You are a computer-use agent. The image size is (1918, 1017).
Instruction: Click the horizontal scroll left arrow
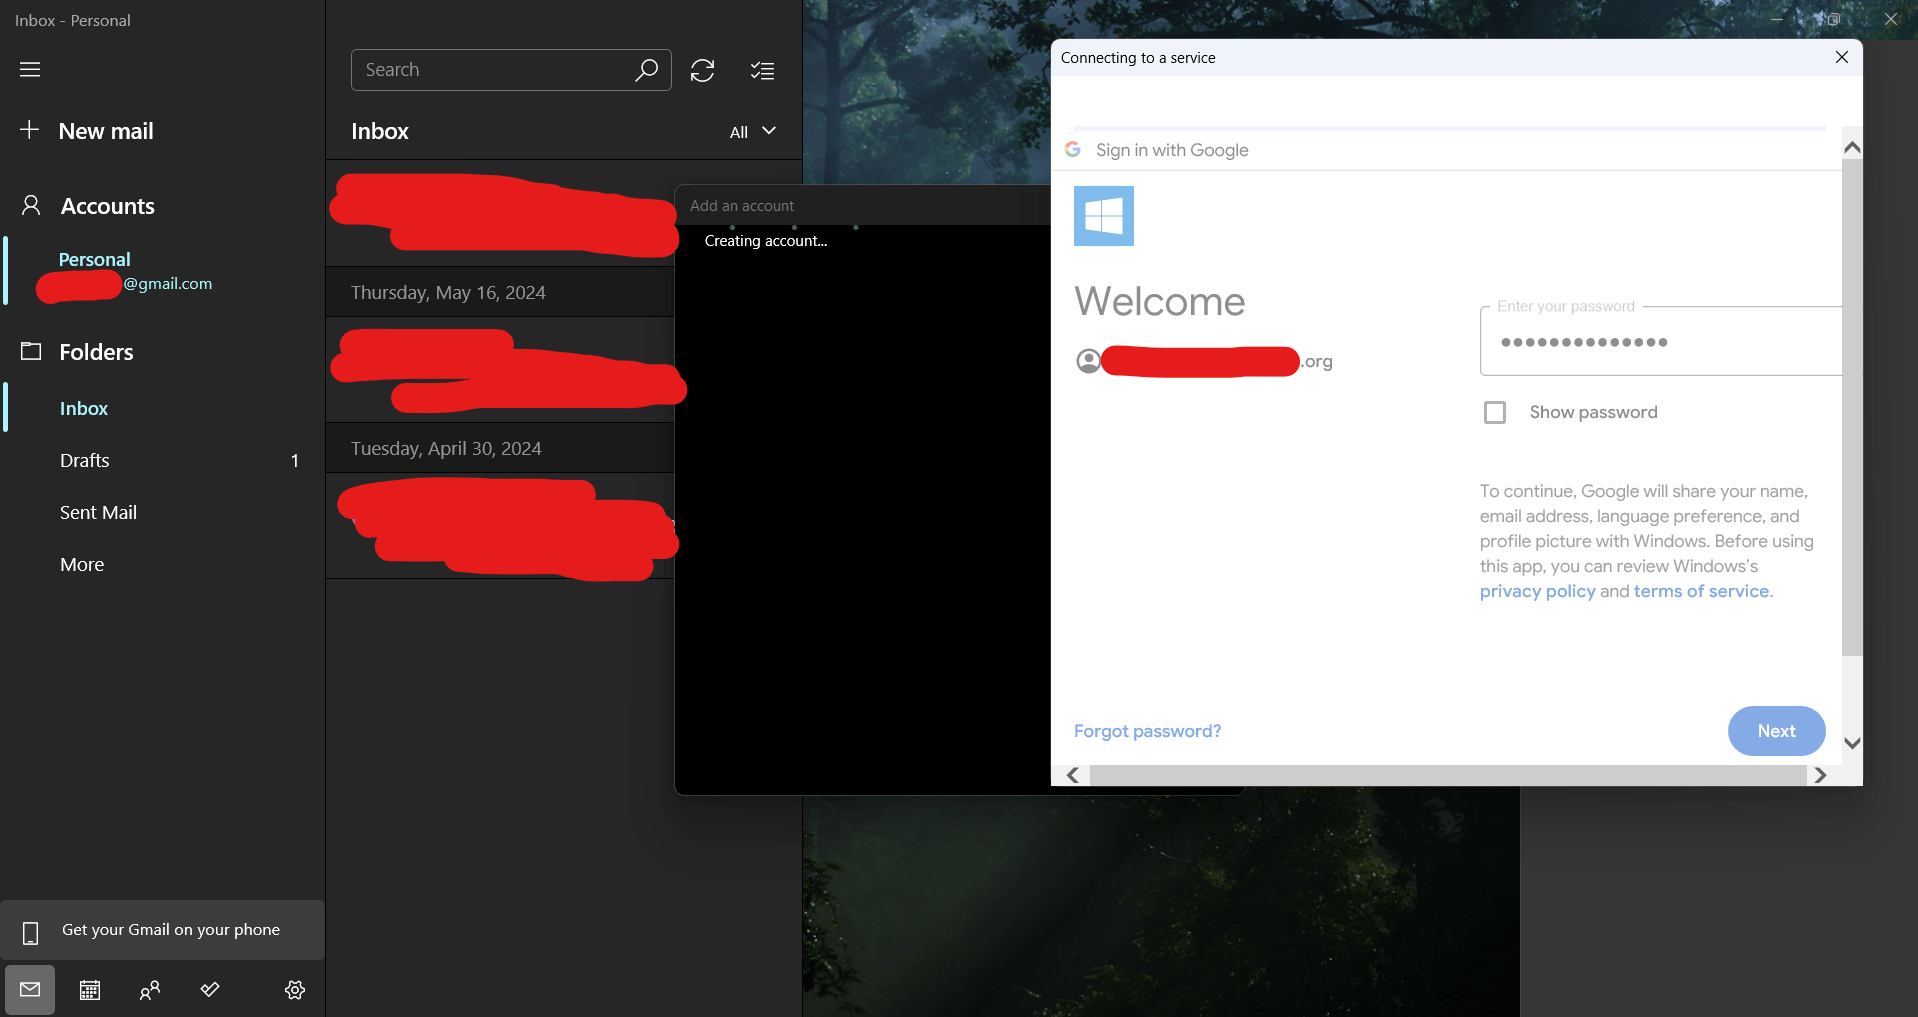[x=1072, y=775]
